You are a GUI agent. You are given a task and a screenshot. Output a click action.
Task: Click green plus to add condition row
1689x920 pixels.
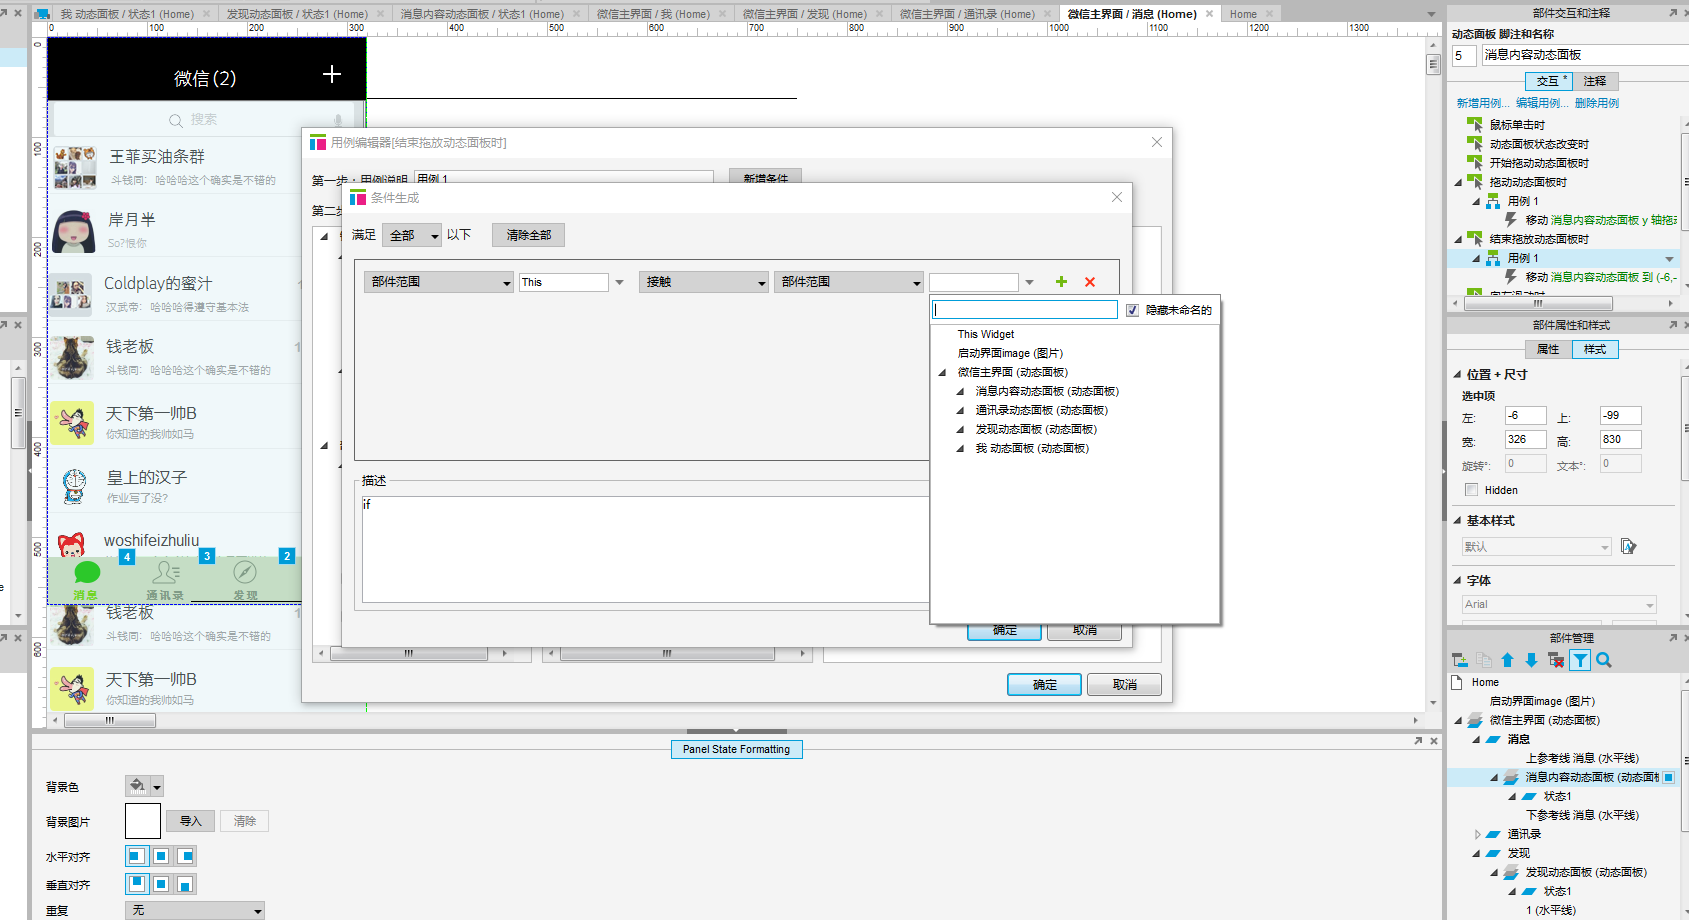click(1061, 282)
